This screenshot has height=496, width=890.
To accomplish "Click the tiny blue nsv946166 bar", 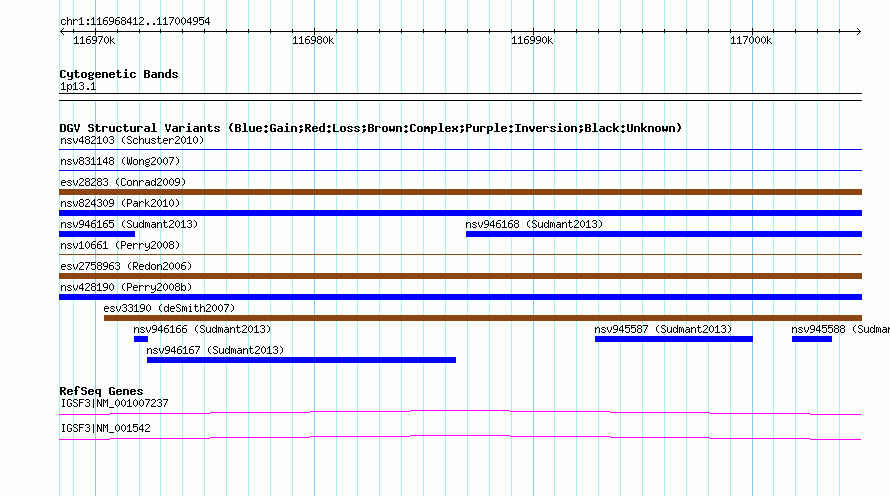I will tap(141, 339).
